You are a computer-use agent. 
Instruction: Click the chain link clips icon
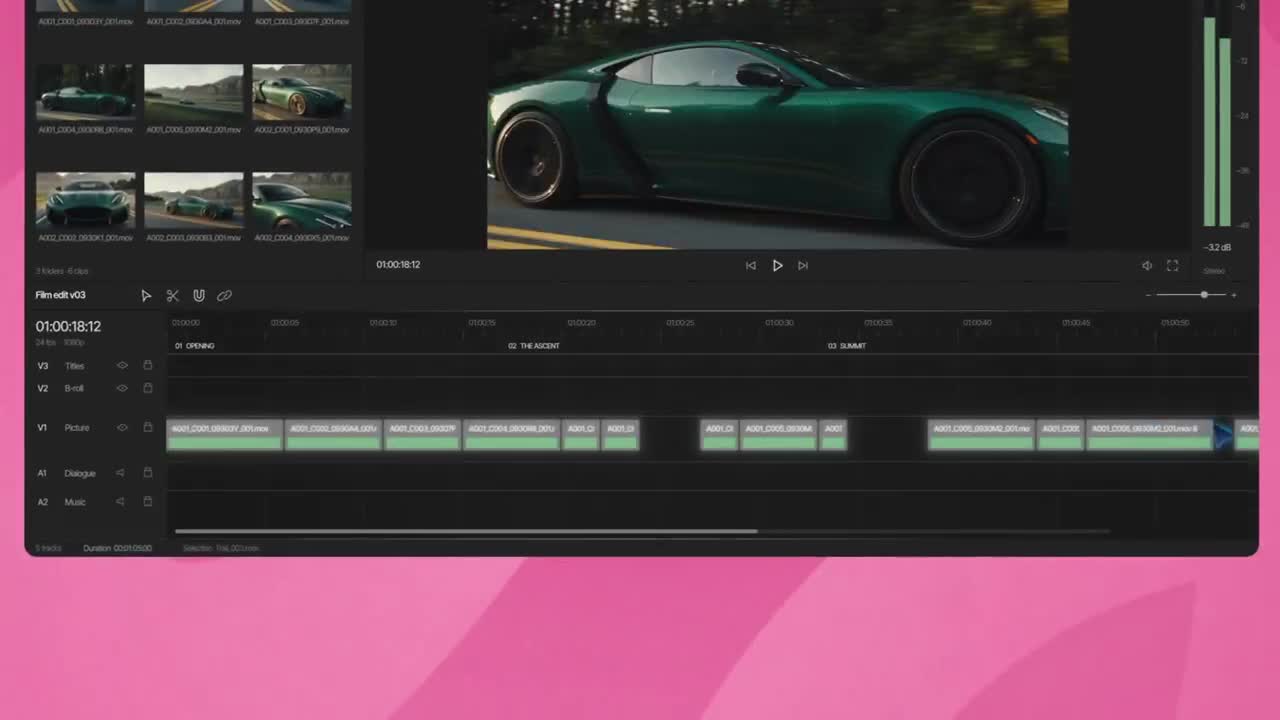click(224, 296)
